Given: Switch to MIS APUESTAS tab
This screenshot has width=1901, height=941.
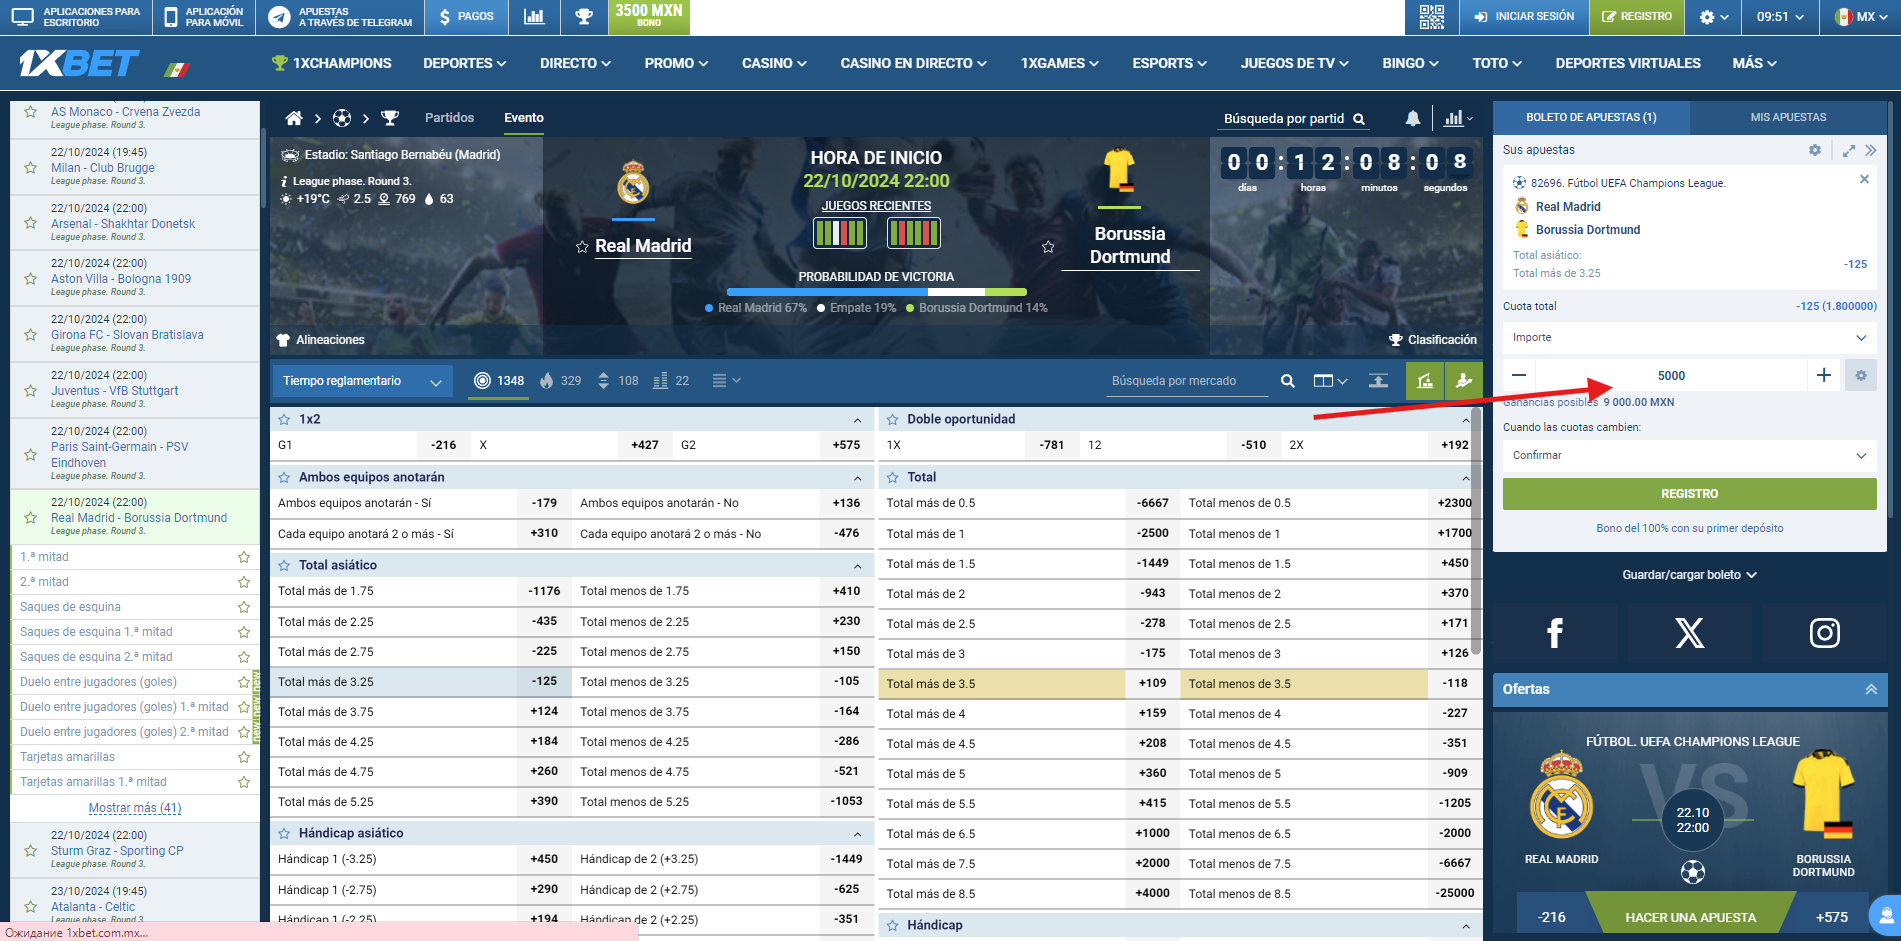Looking at the screenshot, I should 1788,118.
